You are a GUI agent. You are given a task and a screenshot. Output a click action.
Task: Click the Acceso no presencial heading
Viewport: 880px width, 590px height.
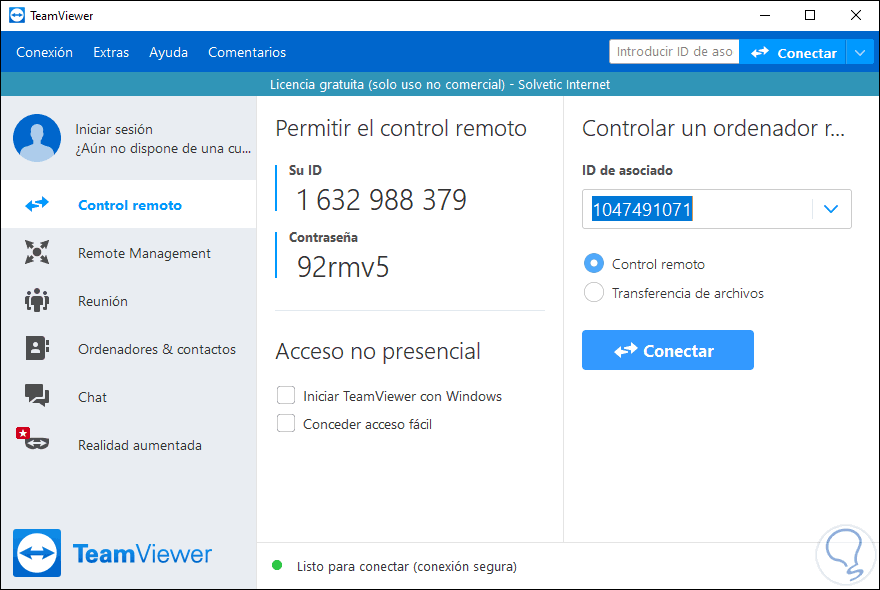378,351
